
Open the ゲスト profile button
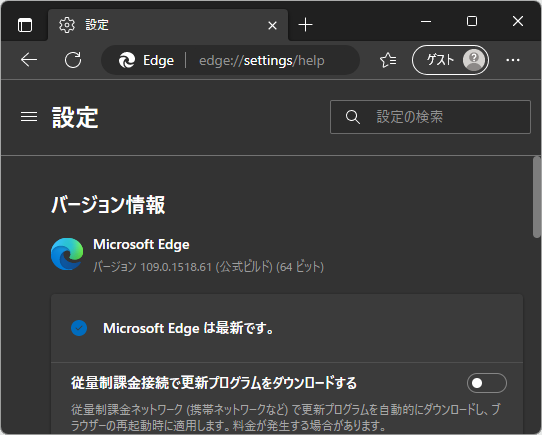[x=450, y=60]
